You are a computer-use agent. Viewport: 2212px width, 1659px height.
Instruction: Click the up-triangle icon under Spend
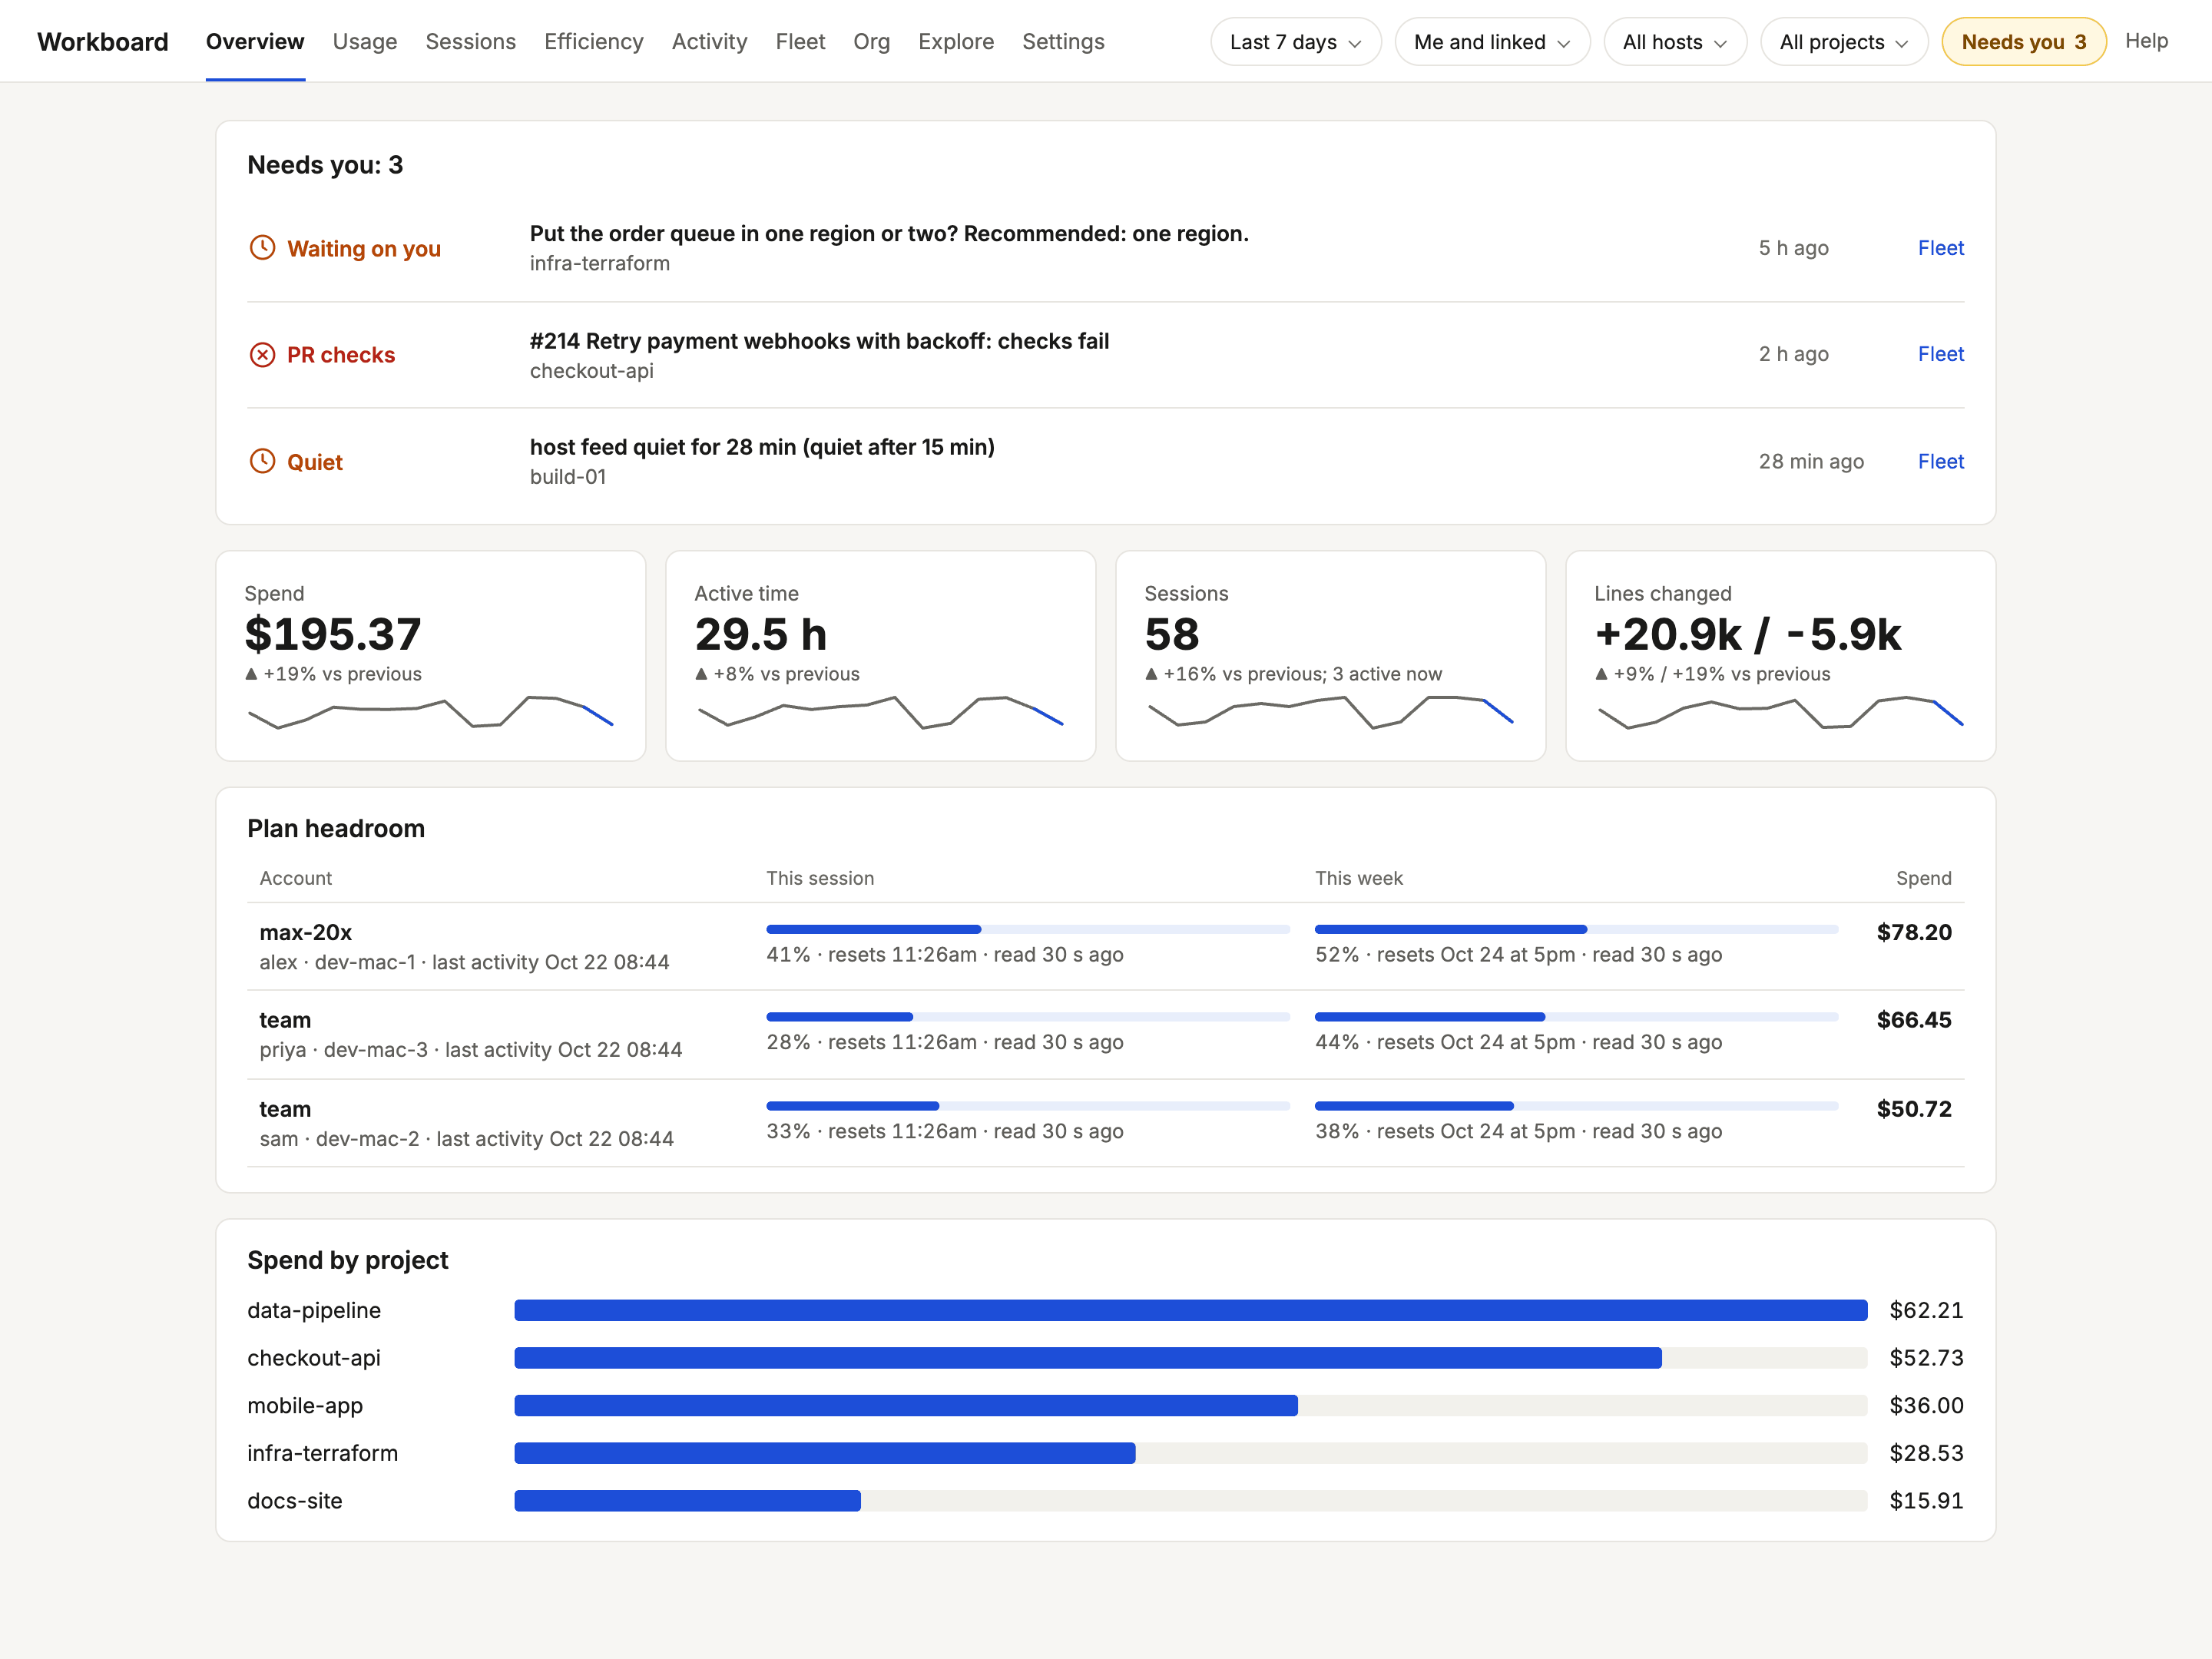[251, 674]
